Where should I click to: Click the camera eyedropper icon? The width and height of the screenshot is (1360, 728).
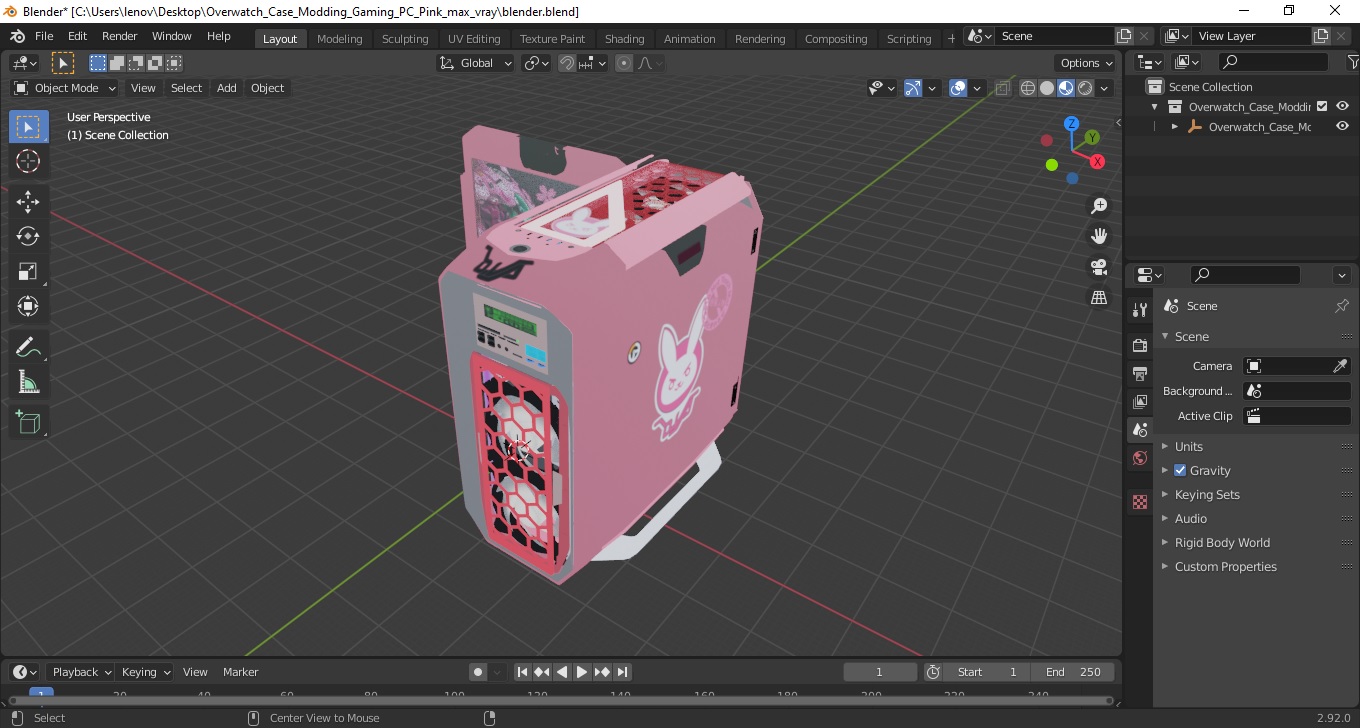pyautogui.click(x=1341, y=366)
